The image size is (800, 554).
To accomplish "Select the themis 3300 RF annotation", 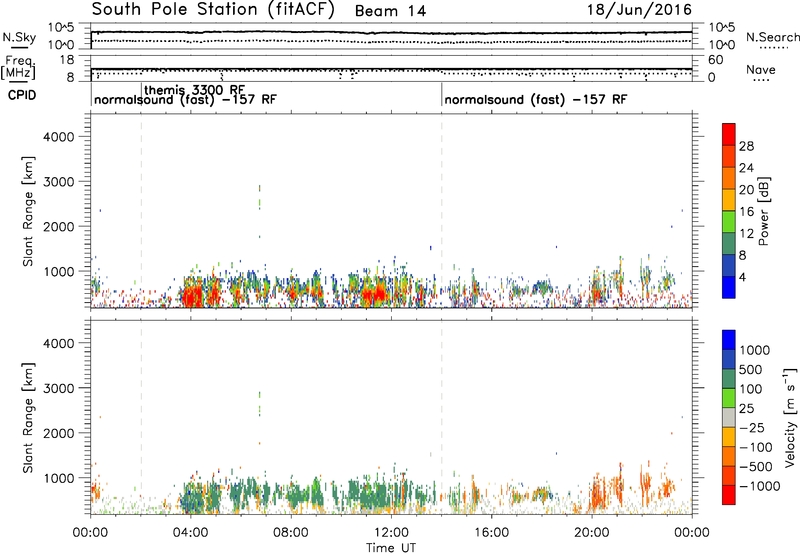I will pos(194,90).
